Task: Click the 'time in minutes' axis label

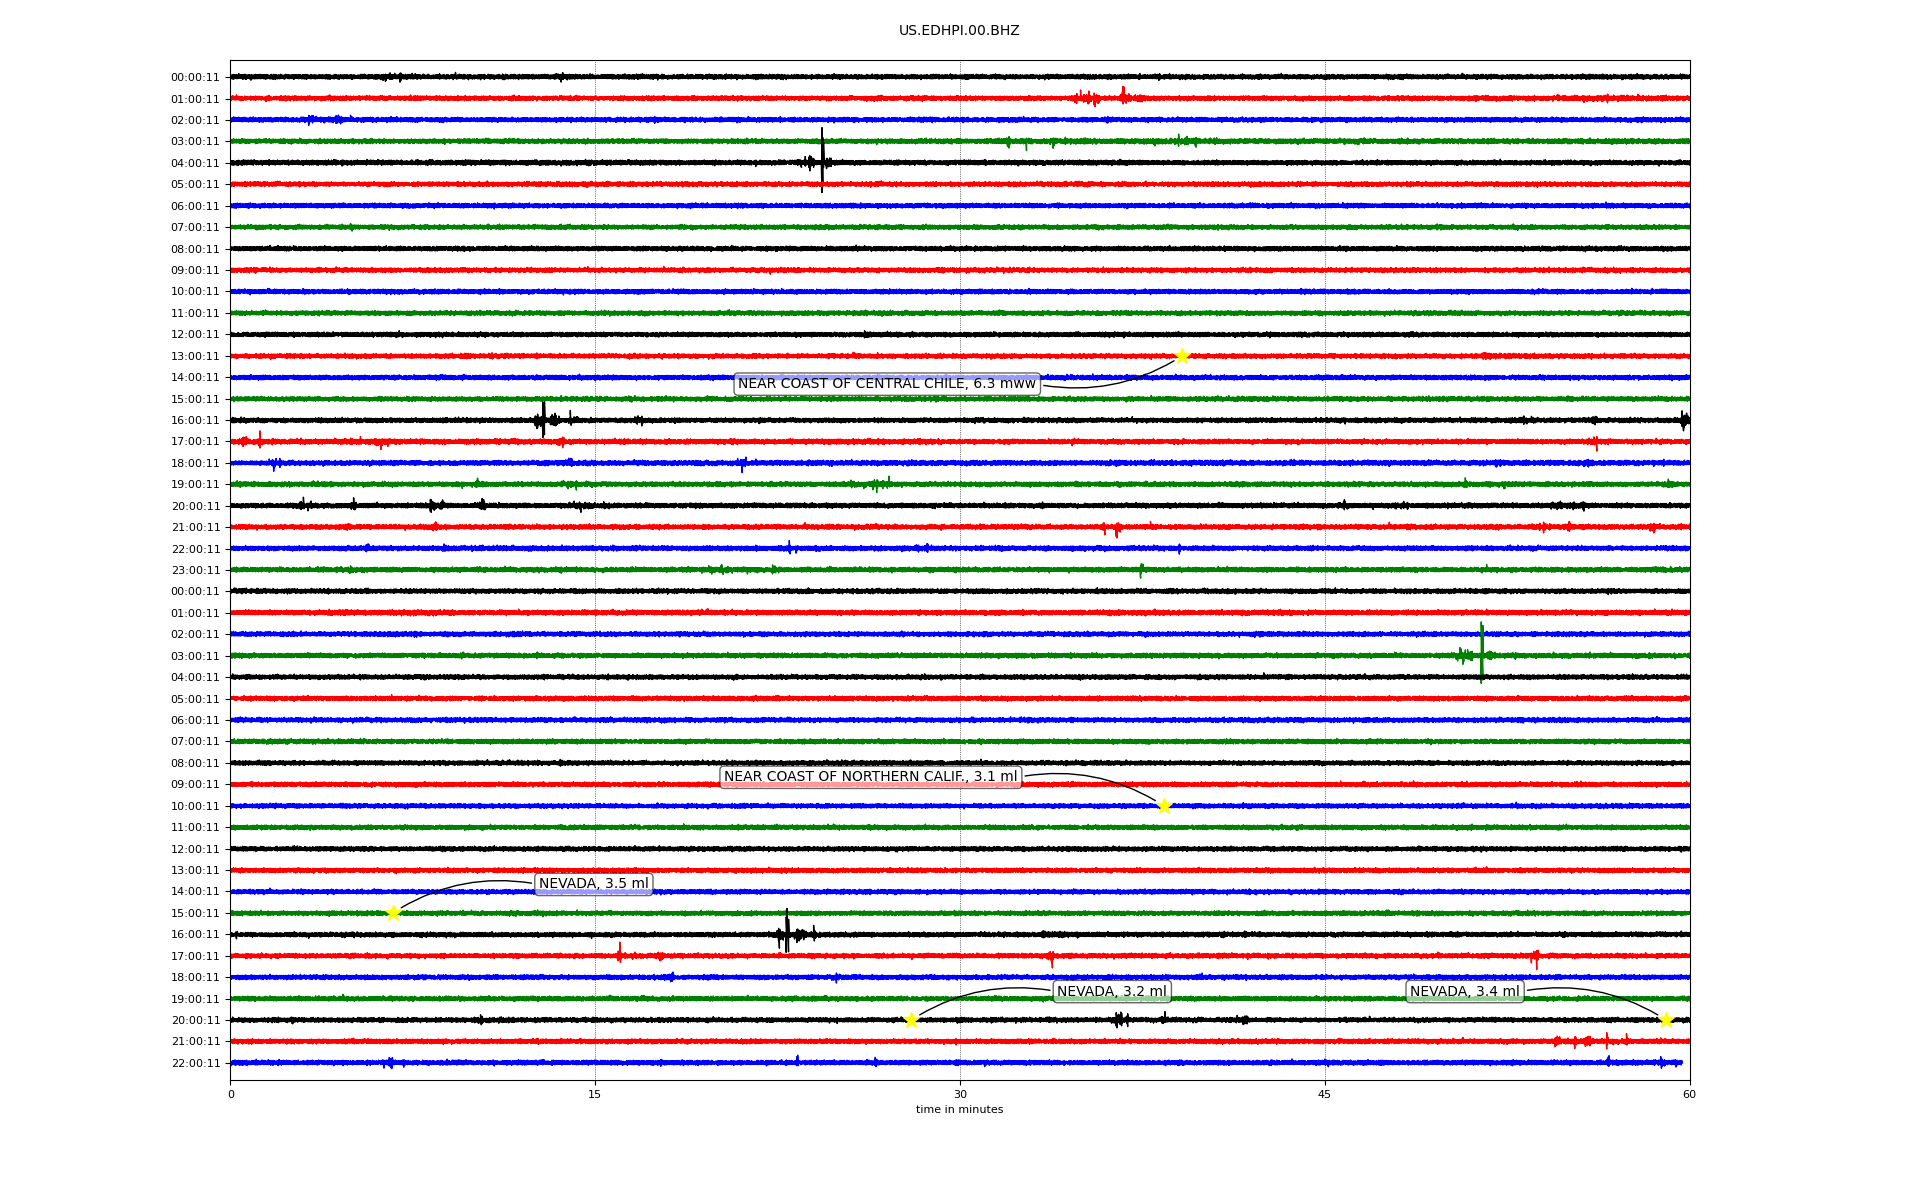Action: (x=959, y=1110)
